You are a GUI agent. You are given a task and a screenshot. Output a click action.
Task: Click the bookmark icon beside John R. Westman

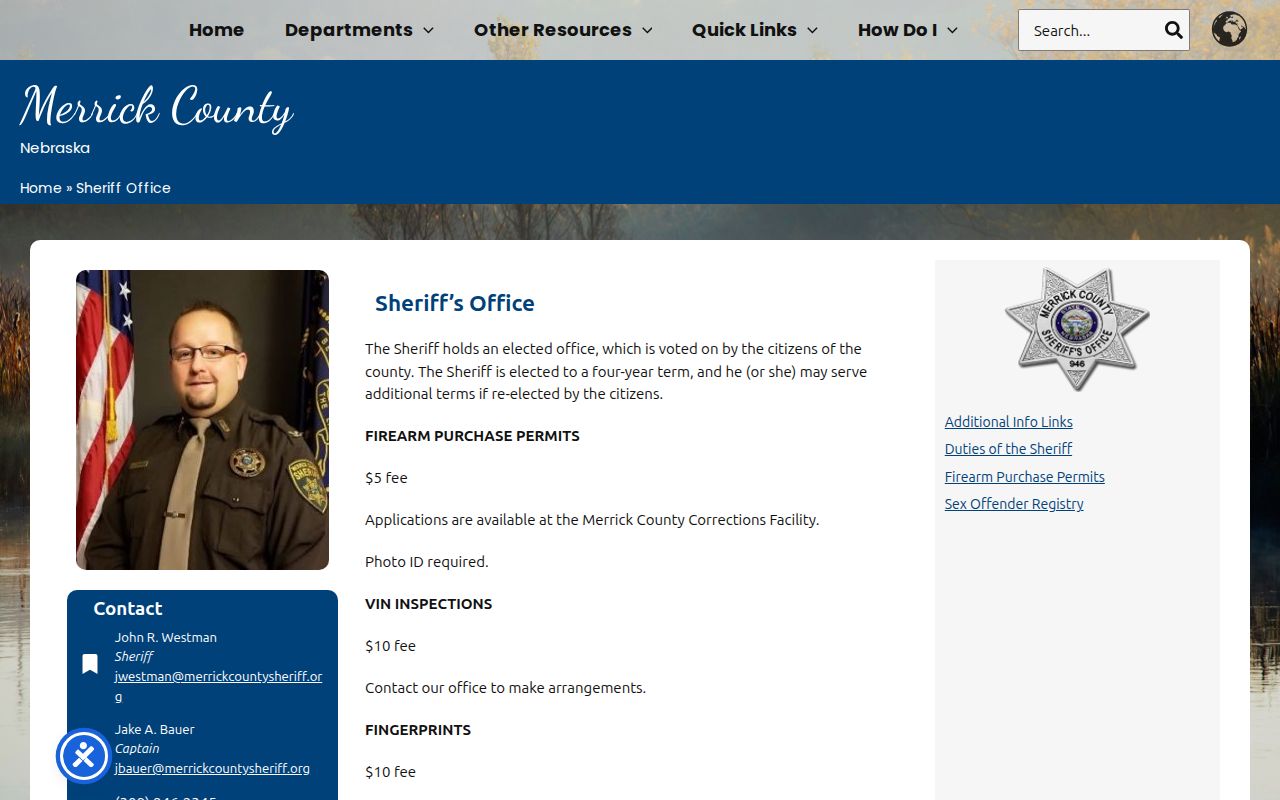click(90, 664)
